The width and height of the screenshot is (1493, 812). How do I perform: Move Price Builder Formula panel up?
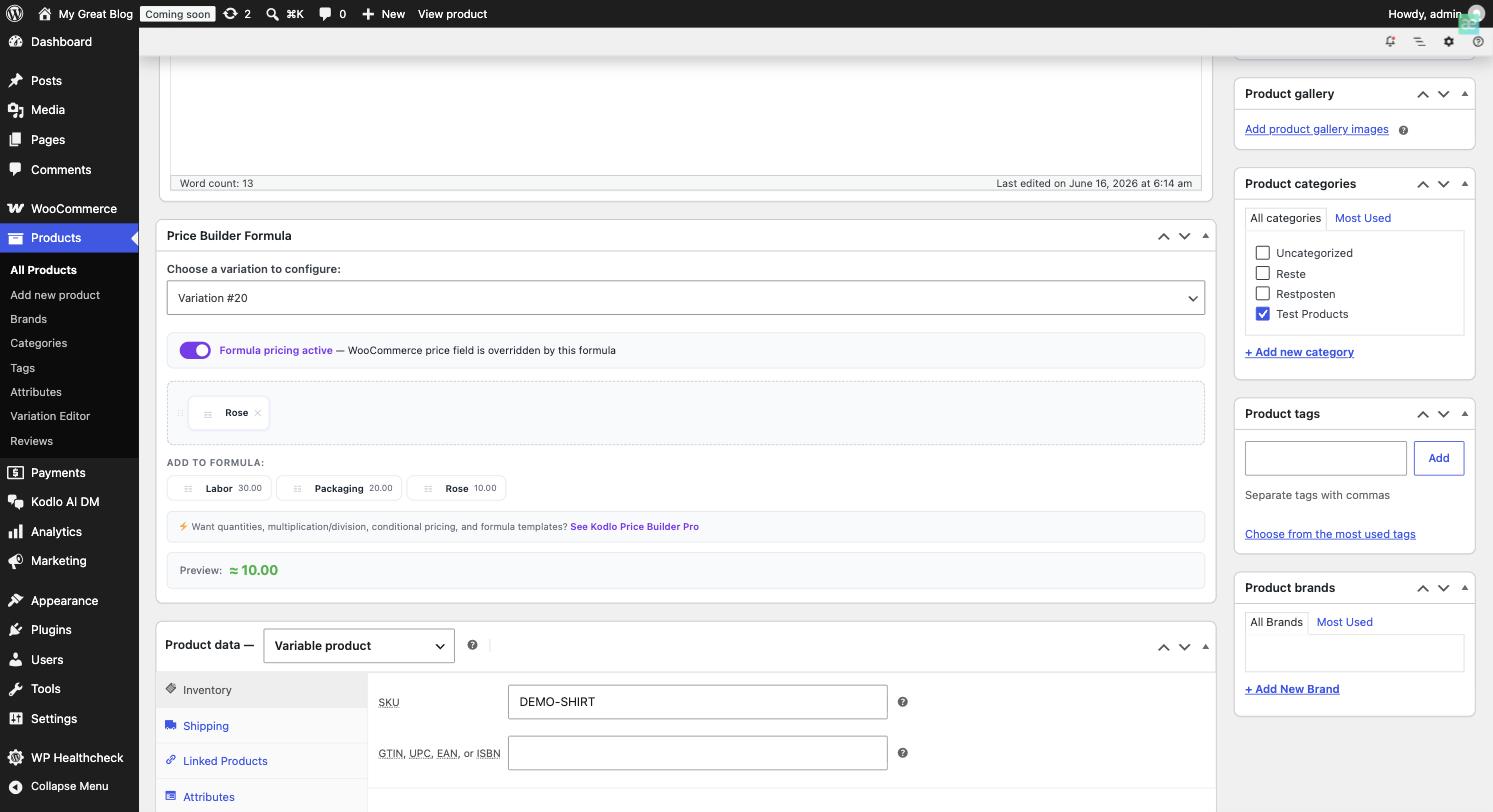pos(1163,236)
